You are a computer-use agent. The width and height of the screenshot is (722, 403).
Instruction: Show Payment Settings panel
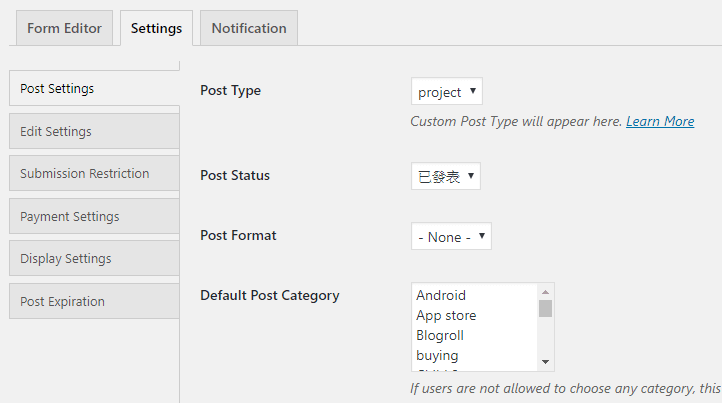tap(94, 216)
